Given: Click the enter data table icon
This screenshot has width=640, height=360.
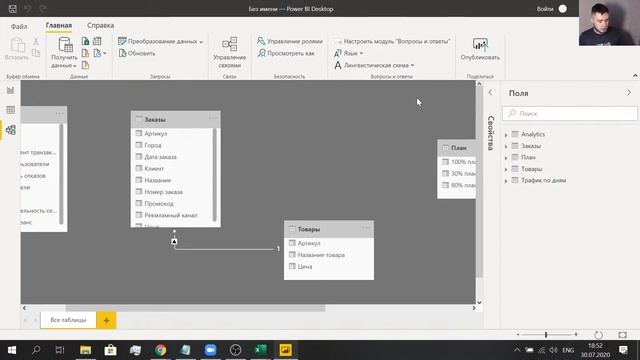Looking at the screenshot, I should click(x=97, y=41).
